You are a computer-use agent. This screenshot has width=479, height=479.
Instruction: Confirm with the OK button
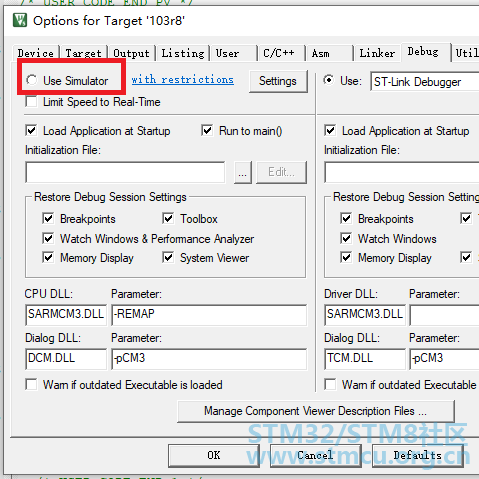214,455
